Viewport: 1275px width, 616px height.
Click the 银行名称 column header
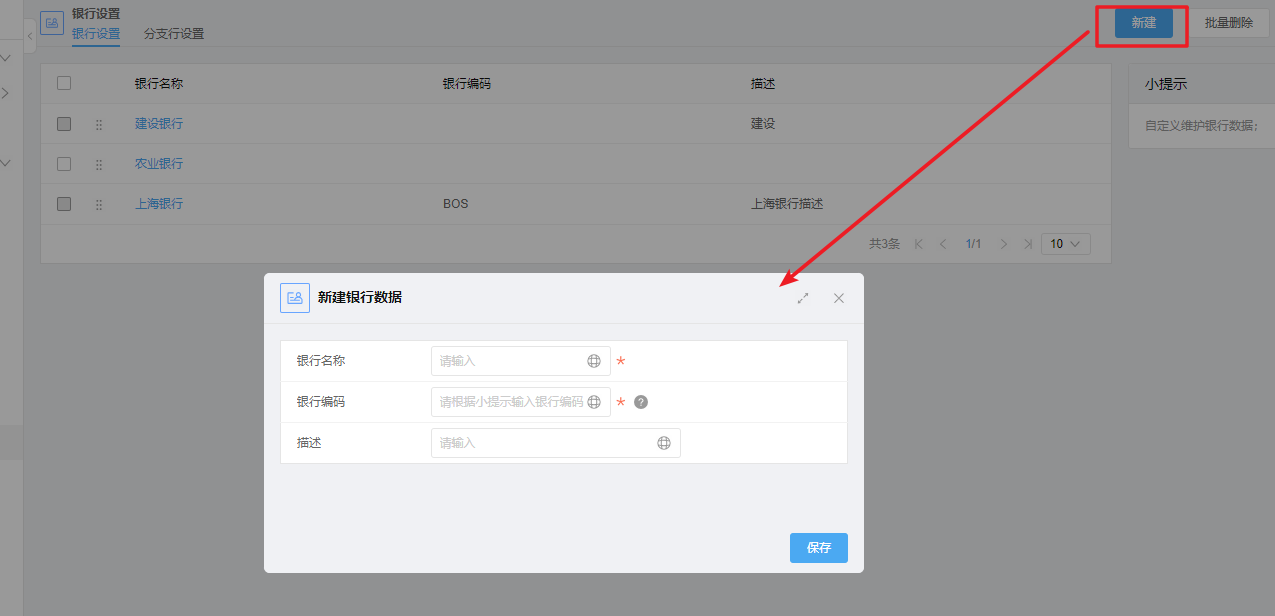(159, 84)
